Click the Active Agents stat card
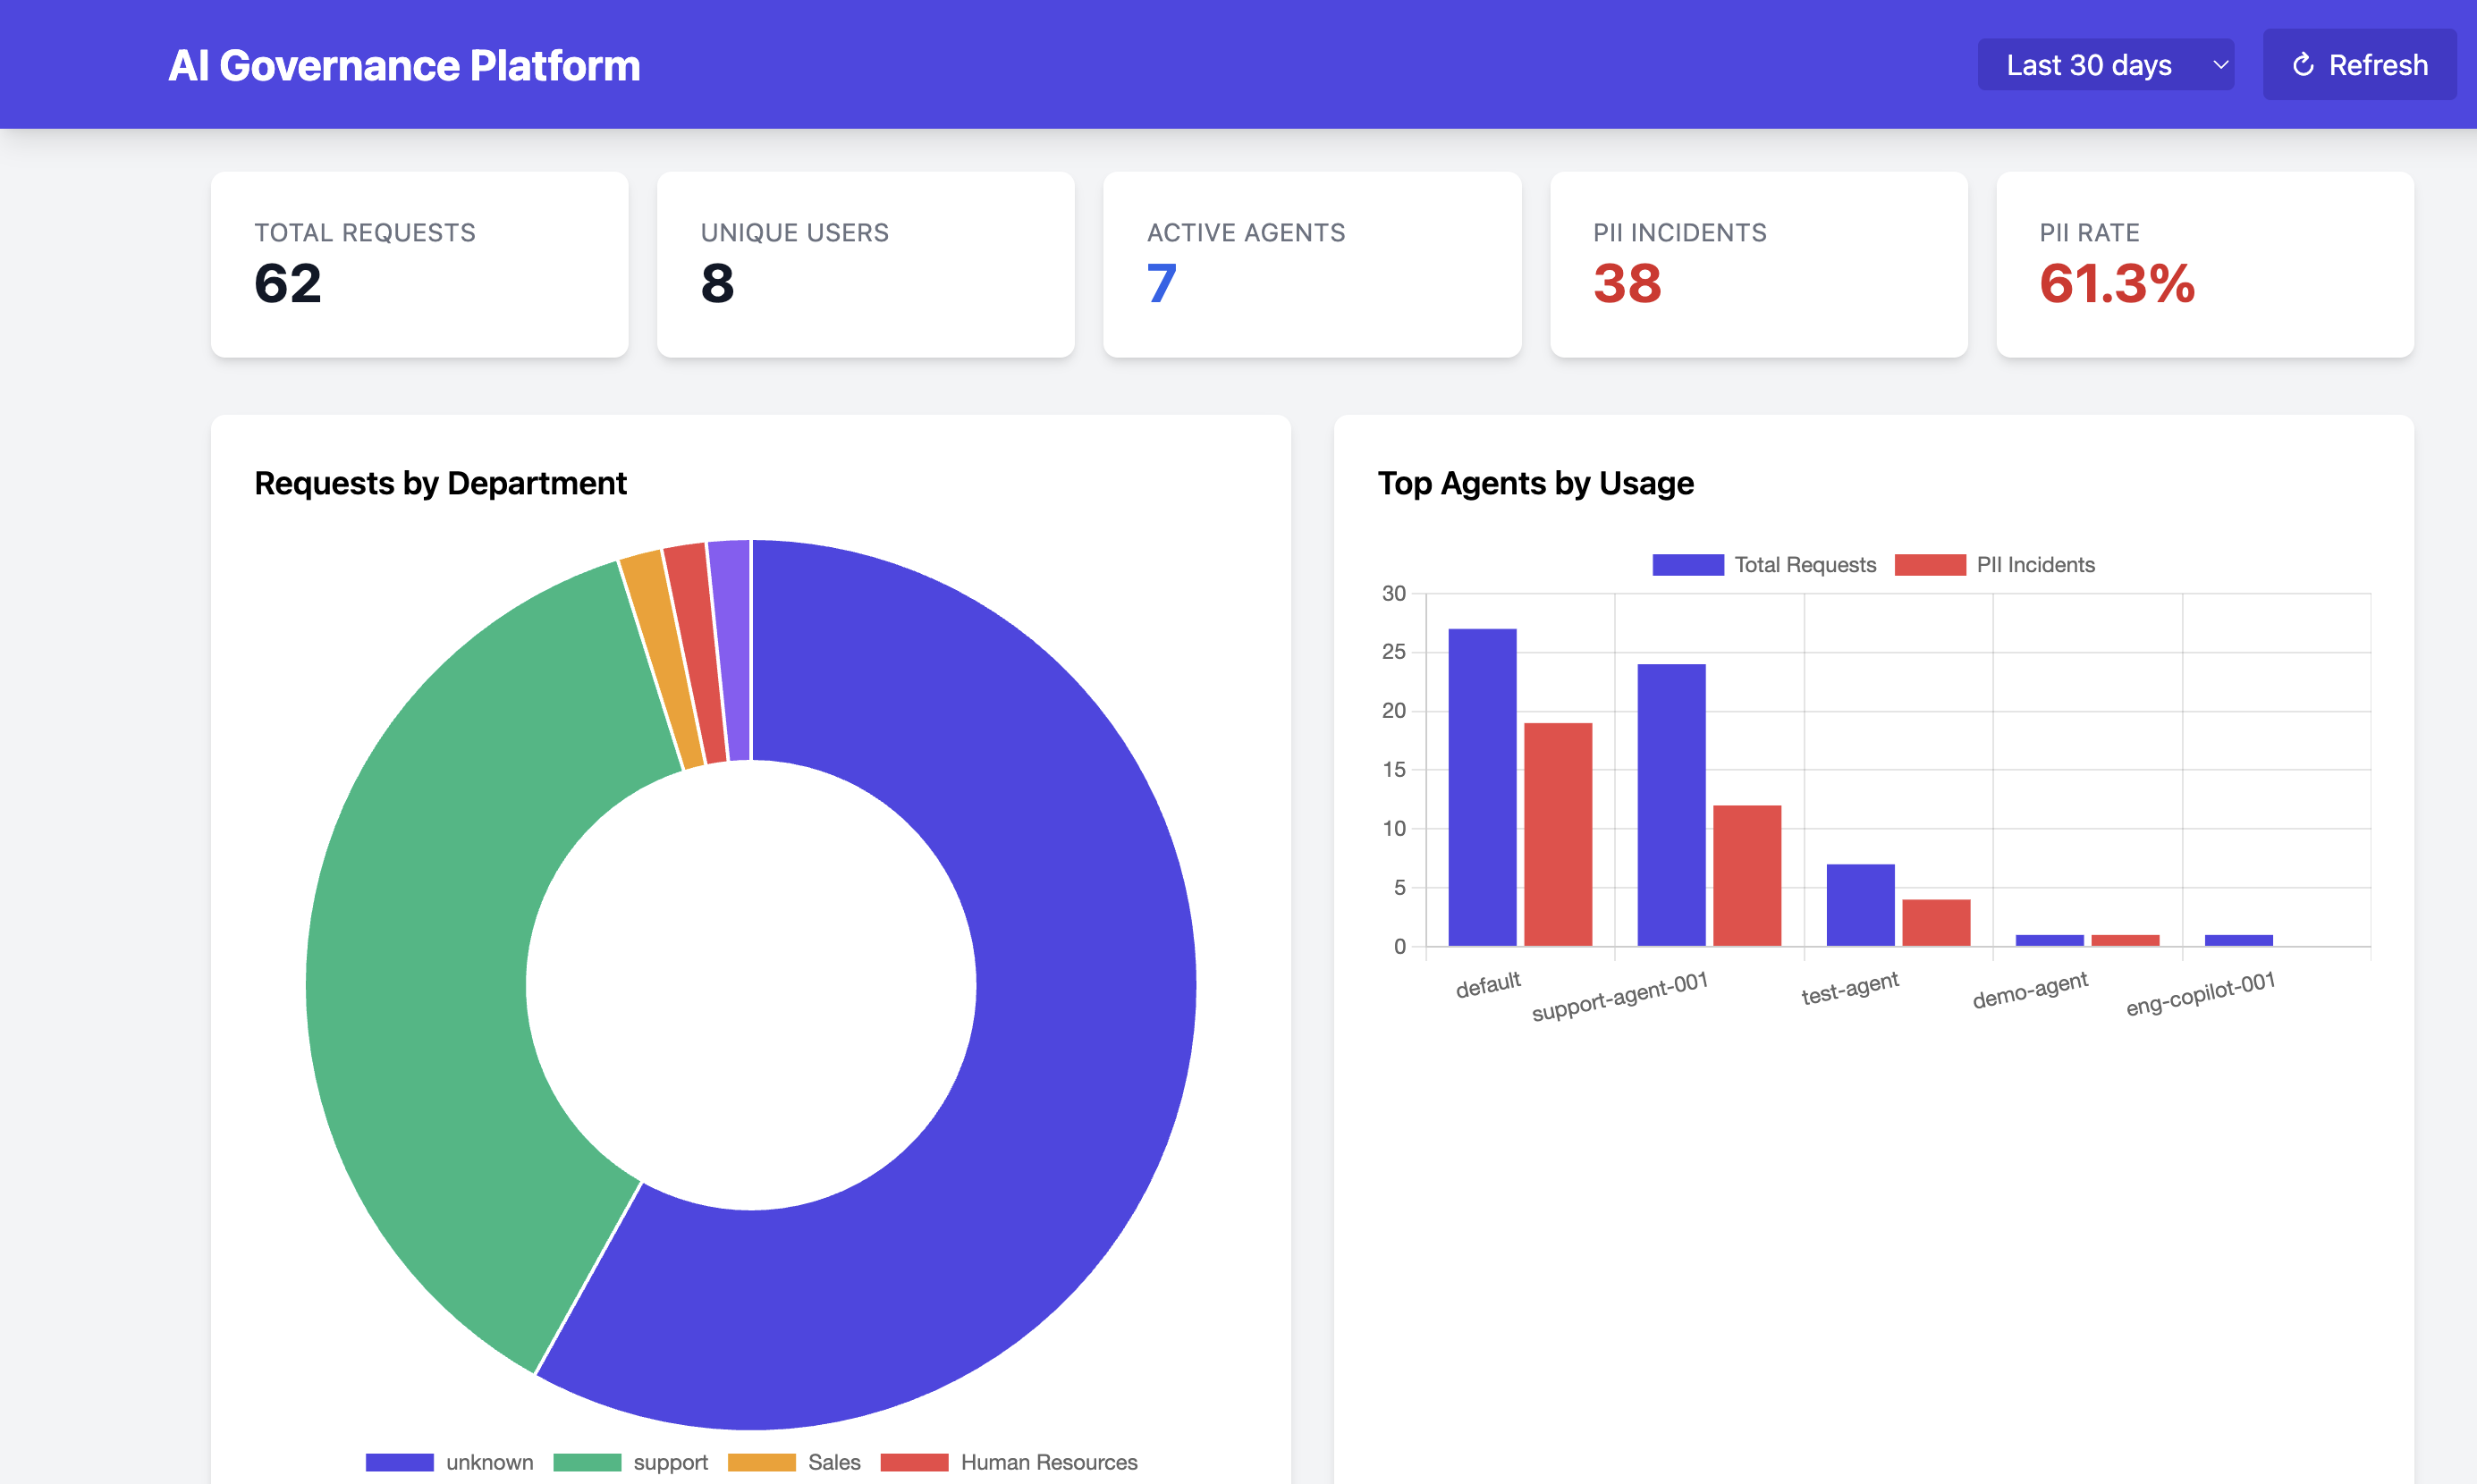This screenshot has width=2477, height=1484. (x=1312, y=265)
